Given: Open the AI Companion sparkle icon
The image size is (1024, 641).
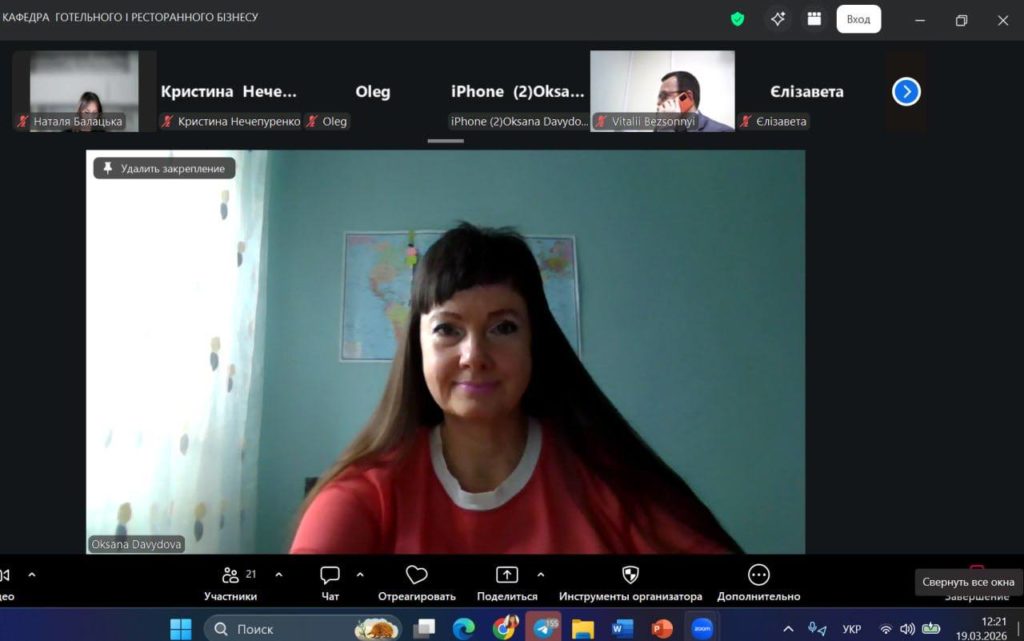Looking at the screenshot, I should pyautogui.click(x=777, y=19).
